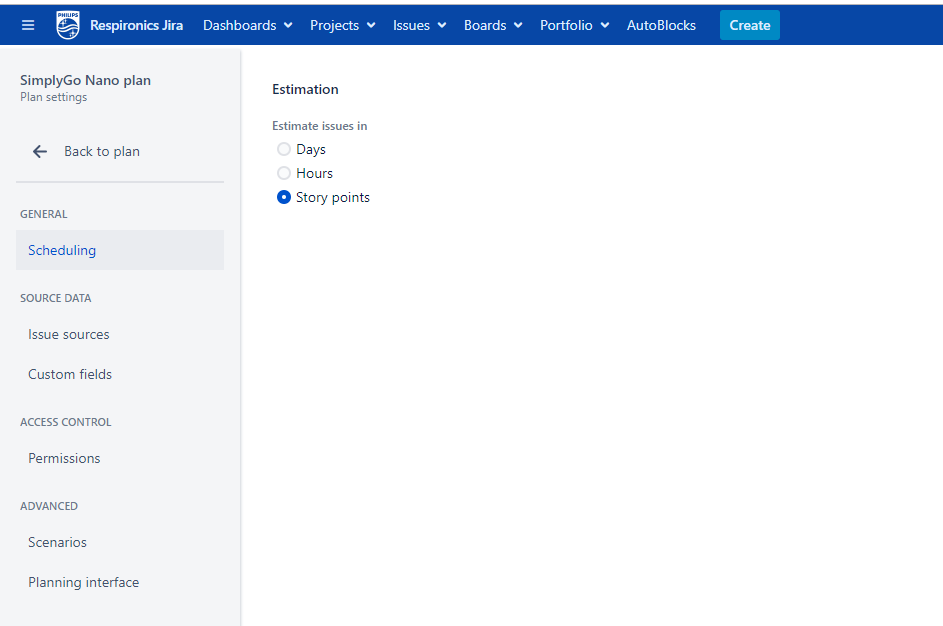This screenshot has width=943, height=626.
Task: Select the Days radio button
Action: coord(283,149)
